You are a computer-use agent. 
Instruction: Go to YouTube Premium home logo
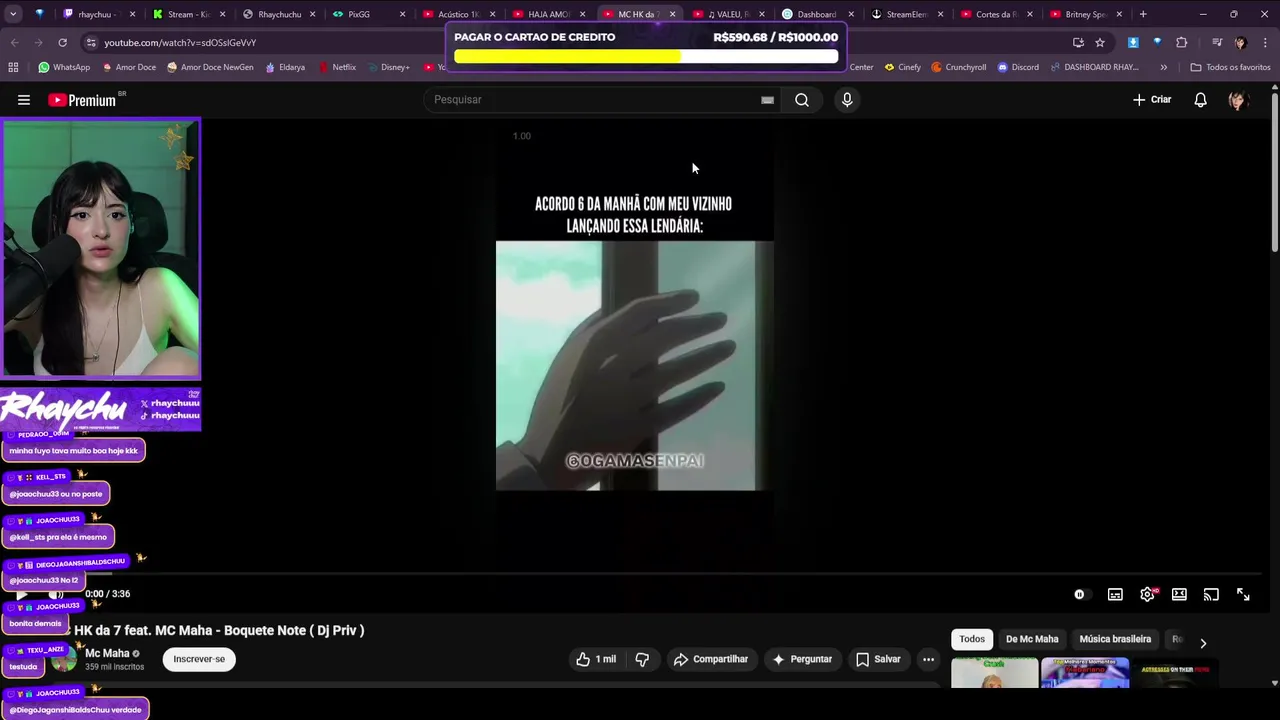[82, 100]
